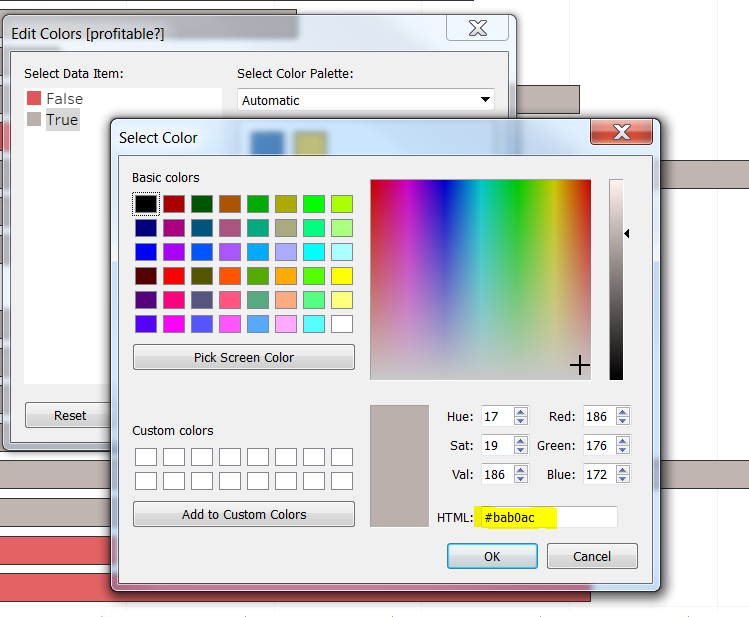Select the True data item

61,119
